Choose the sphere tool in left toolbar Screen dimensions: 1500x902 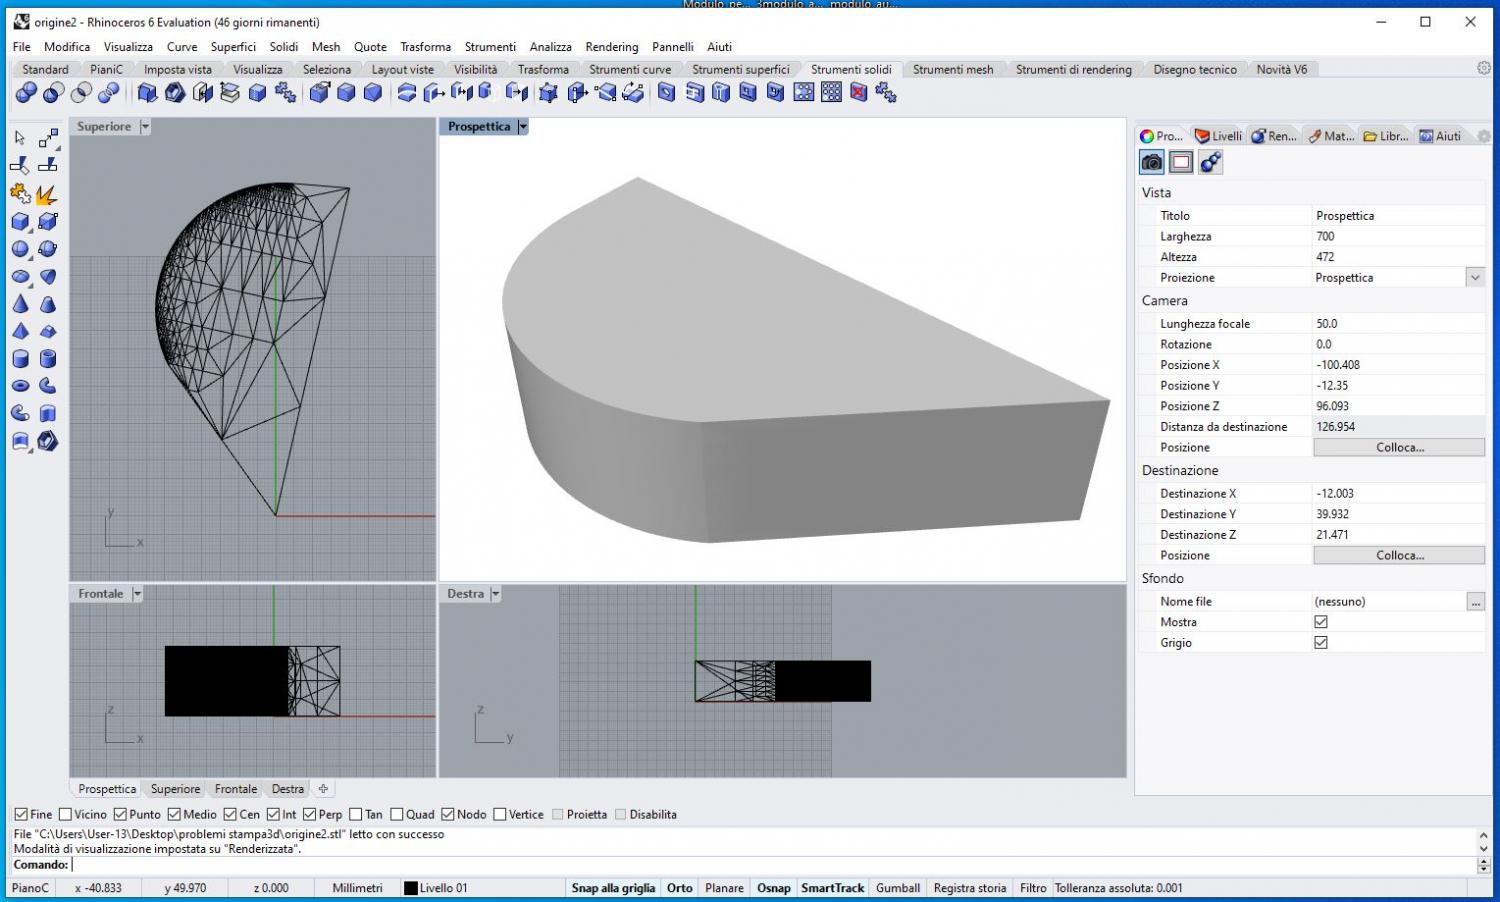(x=20, y=249)
